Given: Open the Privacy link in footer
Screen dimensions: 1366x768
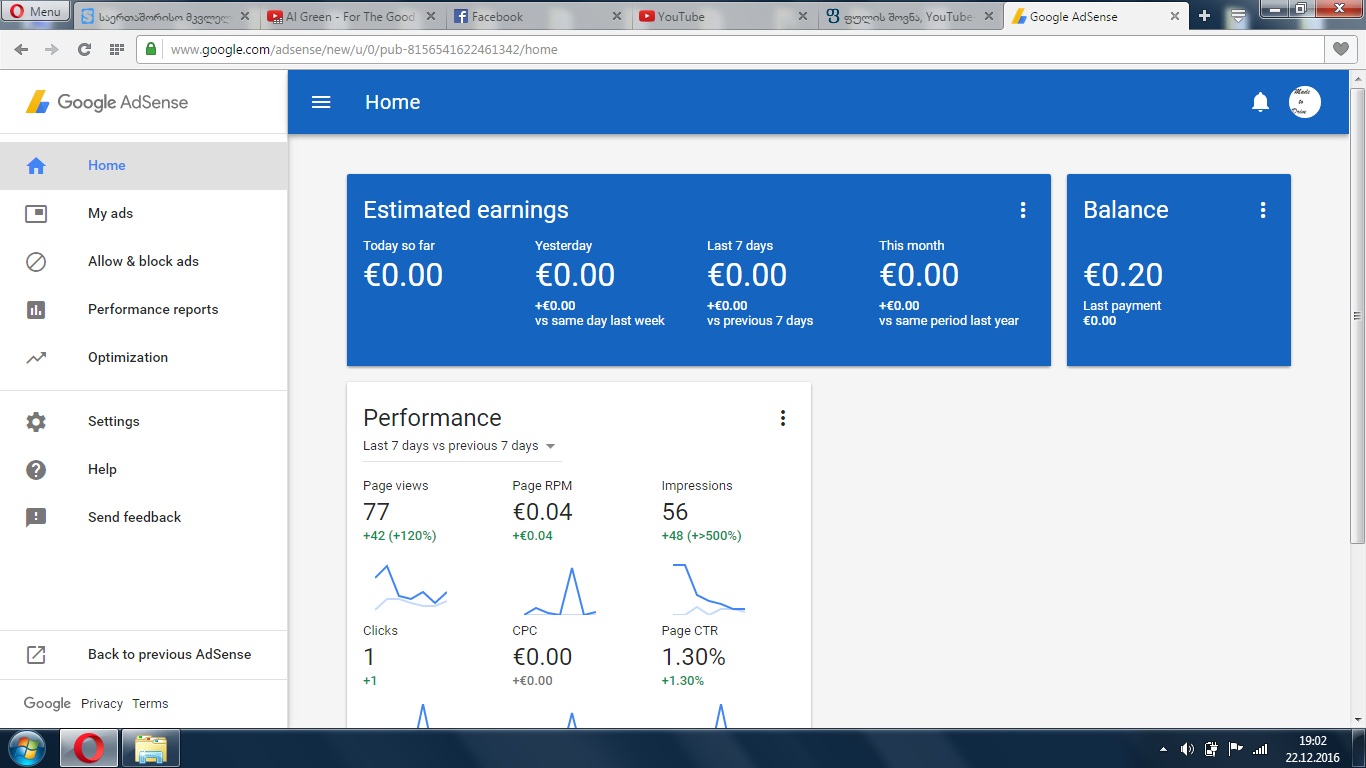Looking at the screenshot, I should pyautogui.click(x=102, y=704).
